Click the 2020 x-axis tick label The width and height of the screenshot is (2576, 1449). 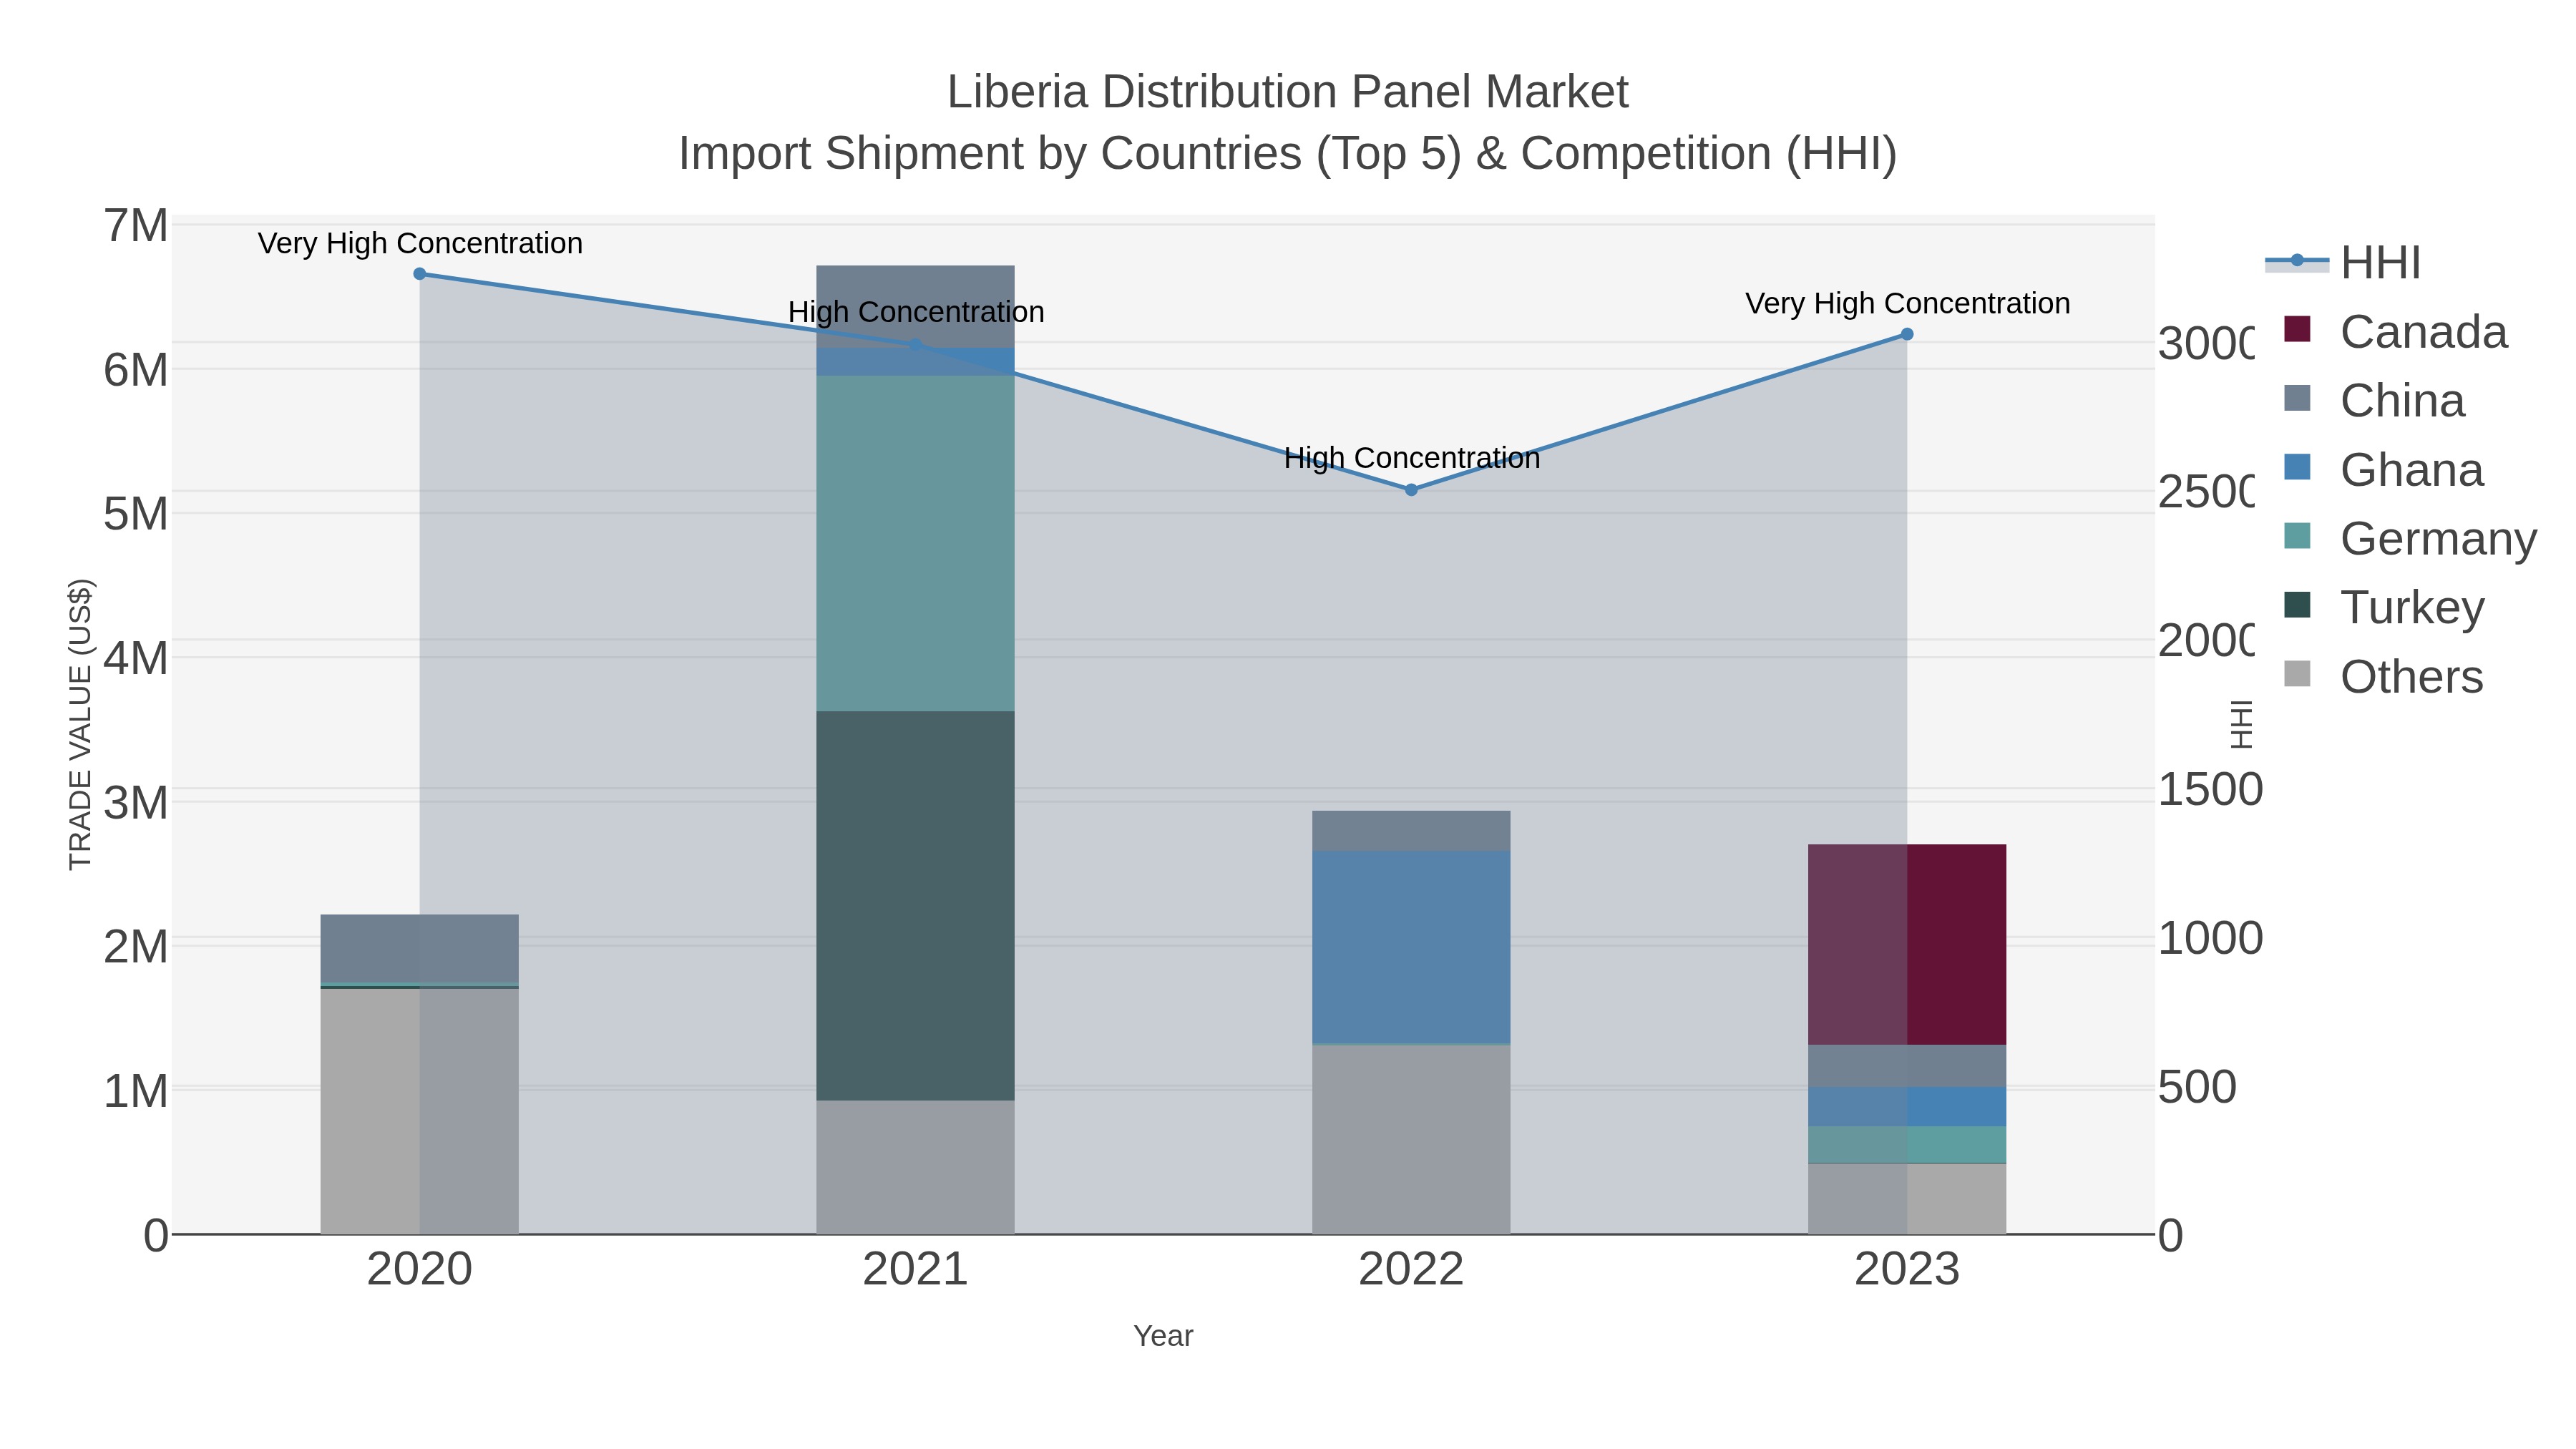point(420,1270)
